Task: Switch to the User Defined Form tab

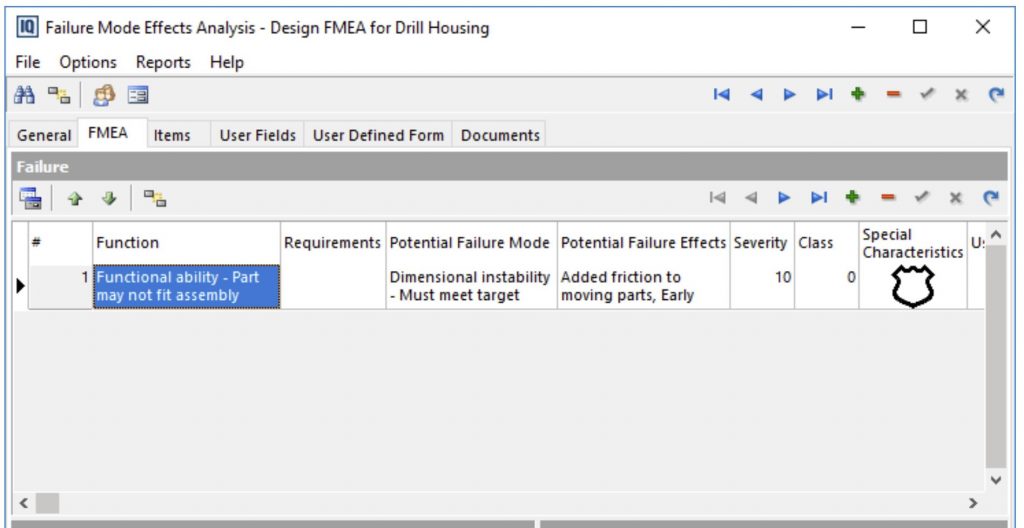Action: 378,135
